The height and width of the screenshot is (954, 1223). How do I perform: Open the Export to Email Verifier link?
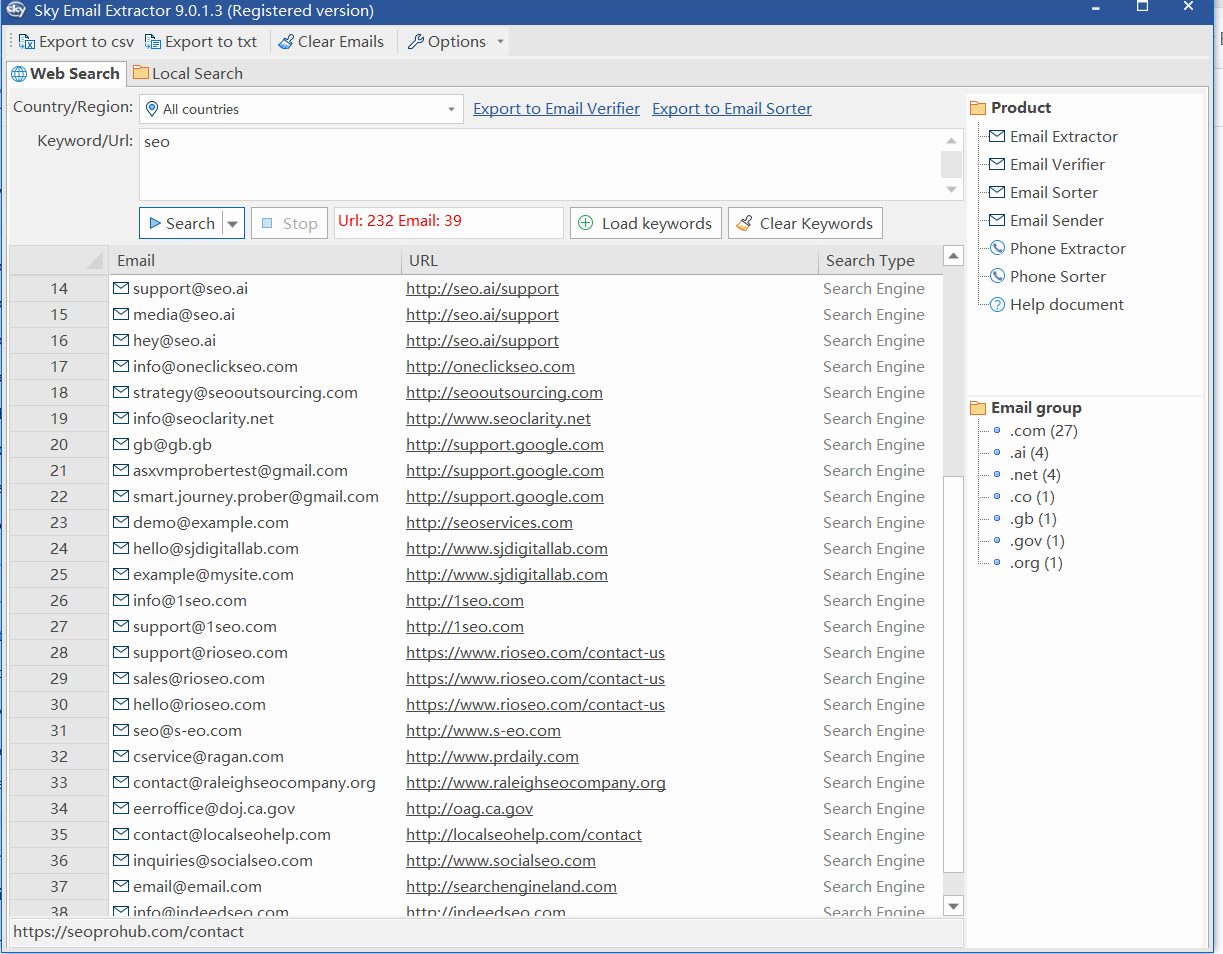556,108
